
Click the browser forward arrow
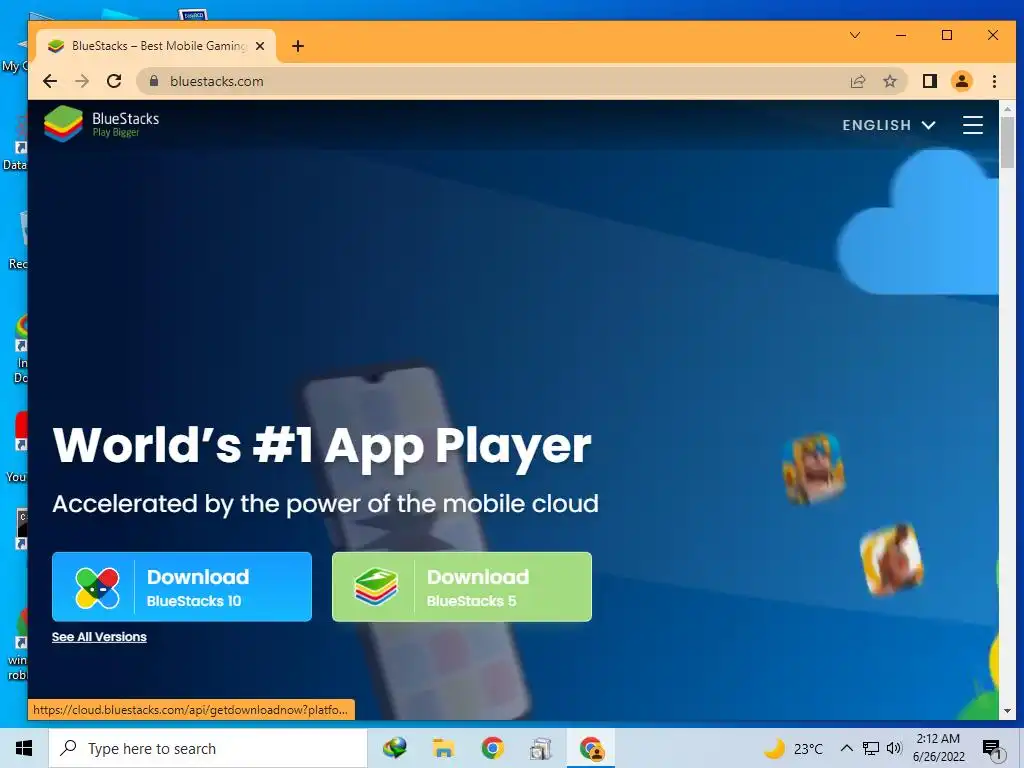(82, 81)
